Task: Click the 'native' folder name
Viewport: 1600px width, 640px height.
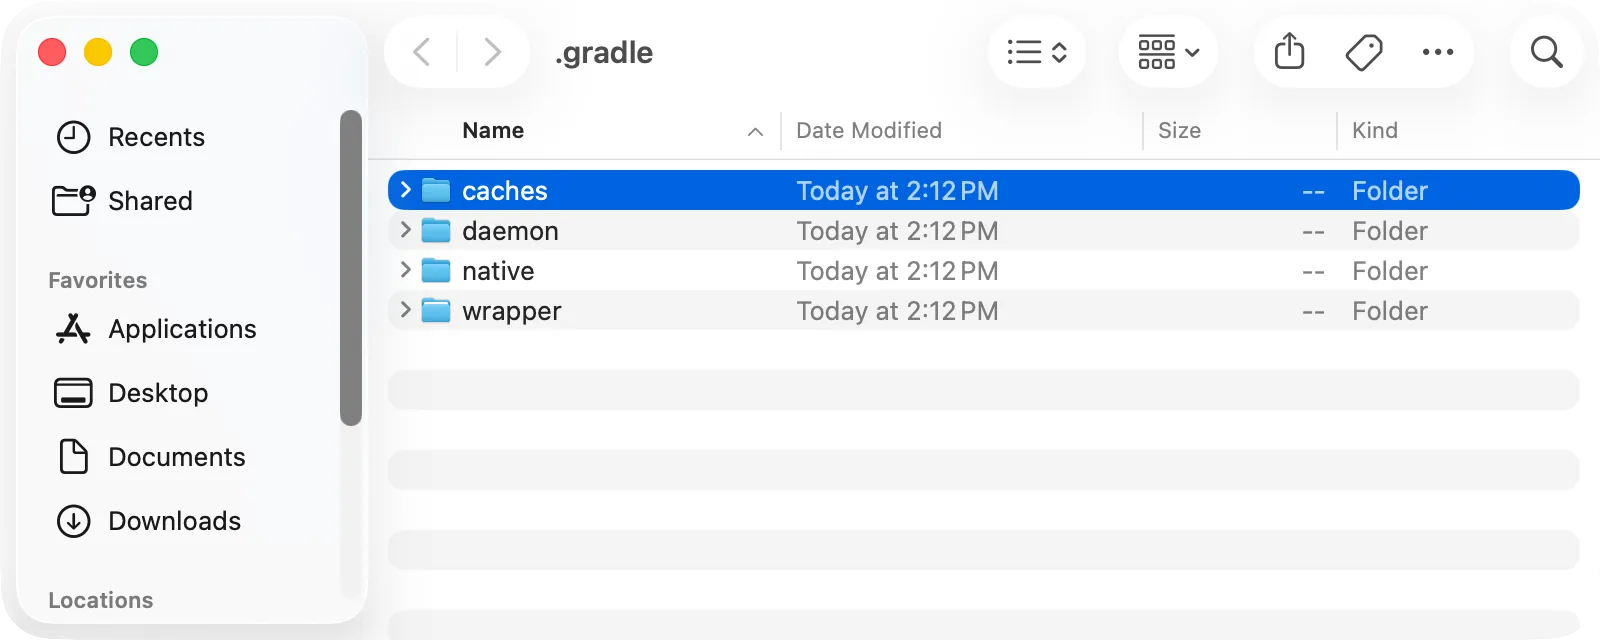Action: click(498, 271)
